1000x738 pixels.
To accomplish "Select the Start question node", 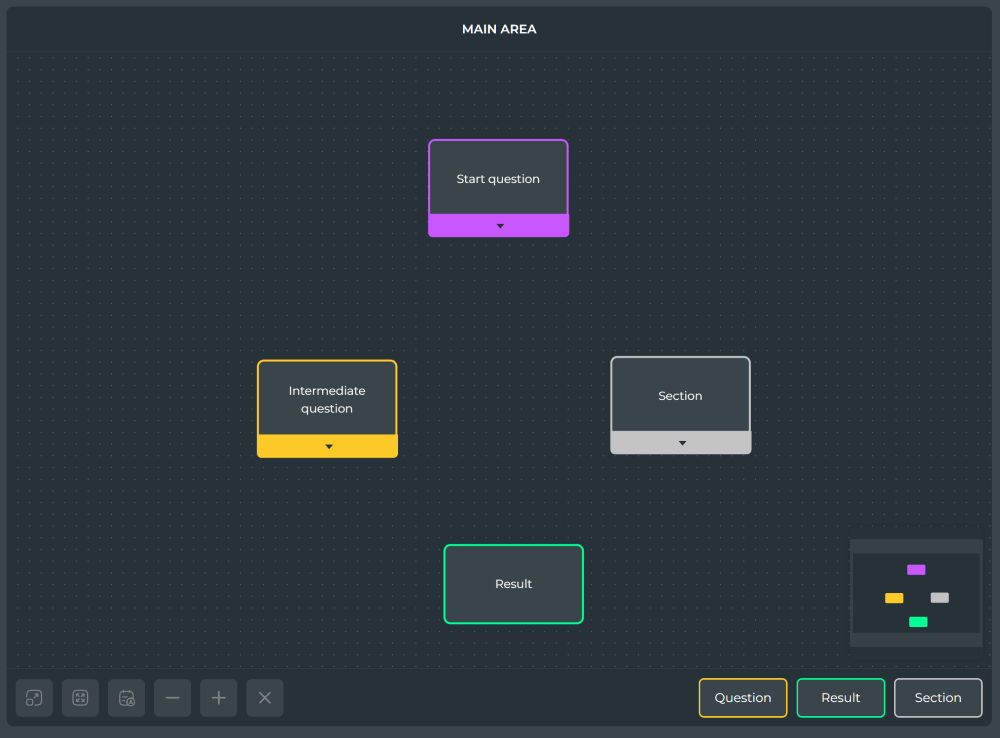I will point(498,179).
